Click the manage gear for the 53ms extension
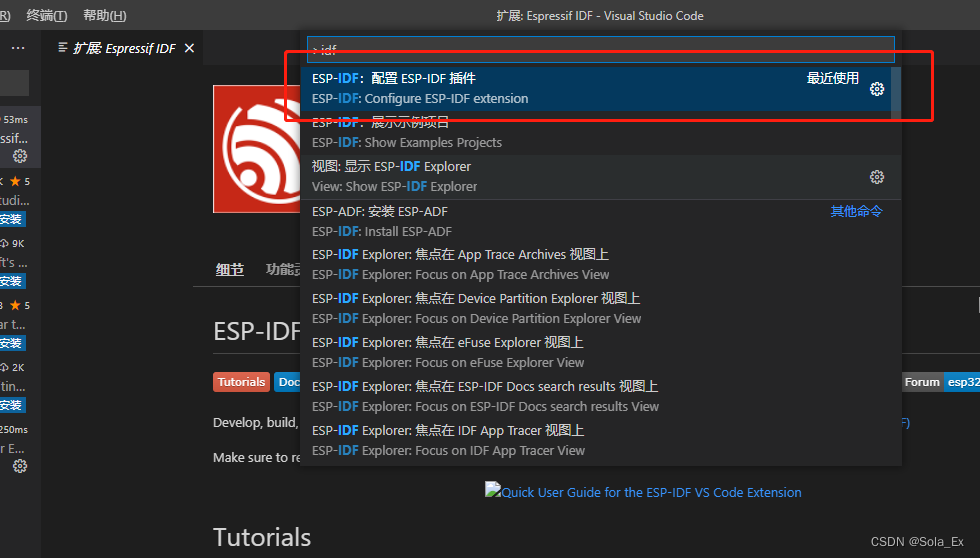This screenshot has width=980, height=558. click(20, 156)
